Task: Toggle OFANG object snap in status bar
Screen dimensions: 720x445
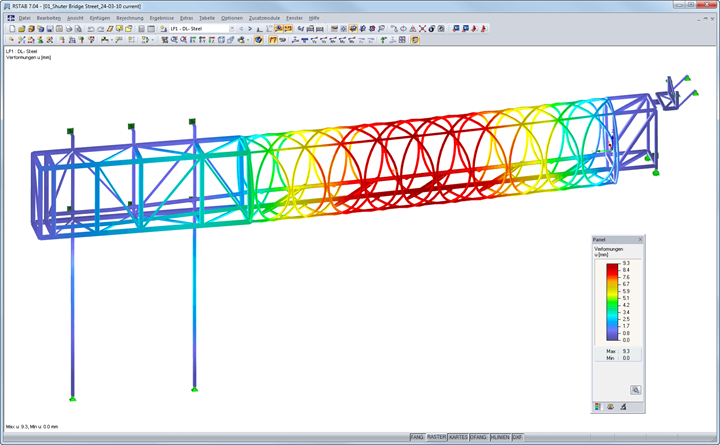Action: click(478, 437)
